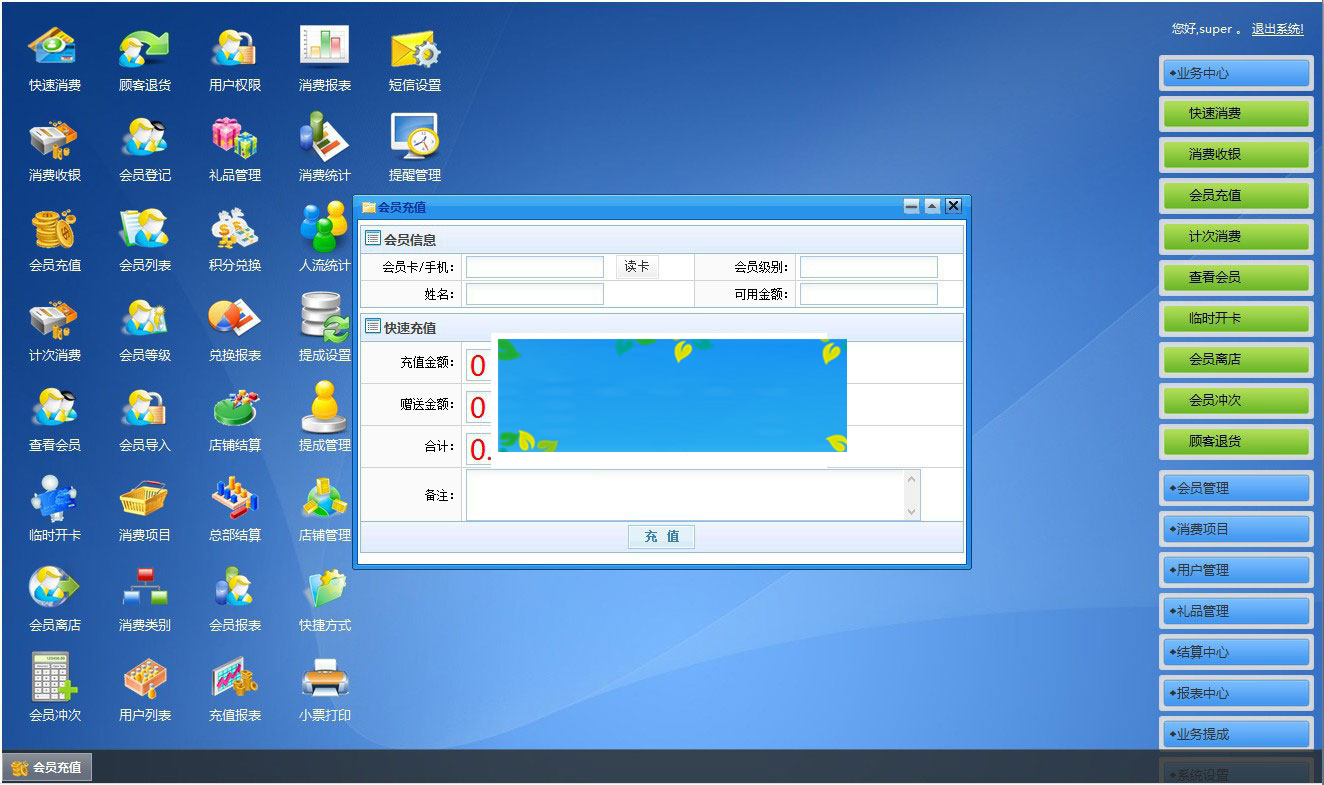Launch 短信设置 from the desktop
Screen dimensions: 1324x785
[x=413, y=60]
